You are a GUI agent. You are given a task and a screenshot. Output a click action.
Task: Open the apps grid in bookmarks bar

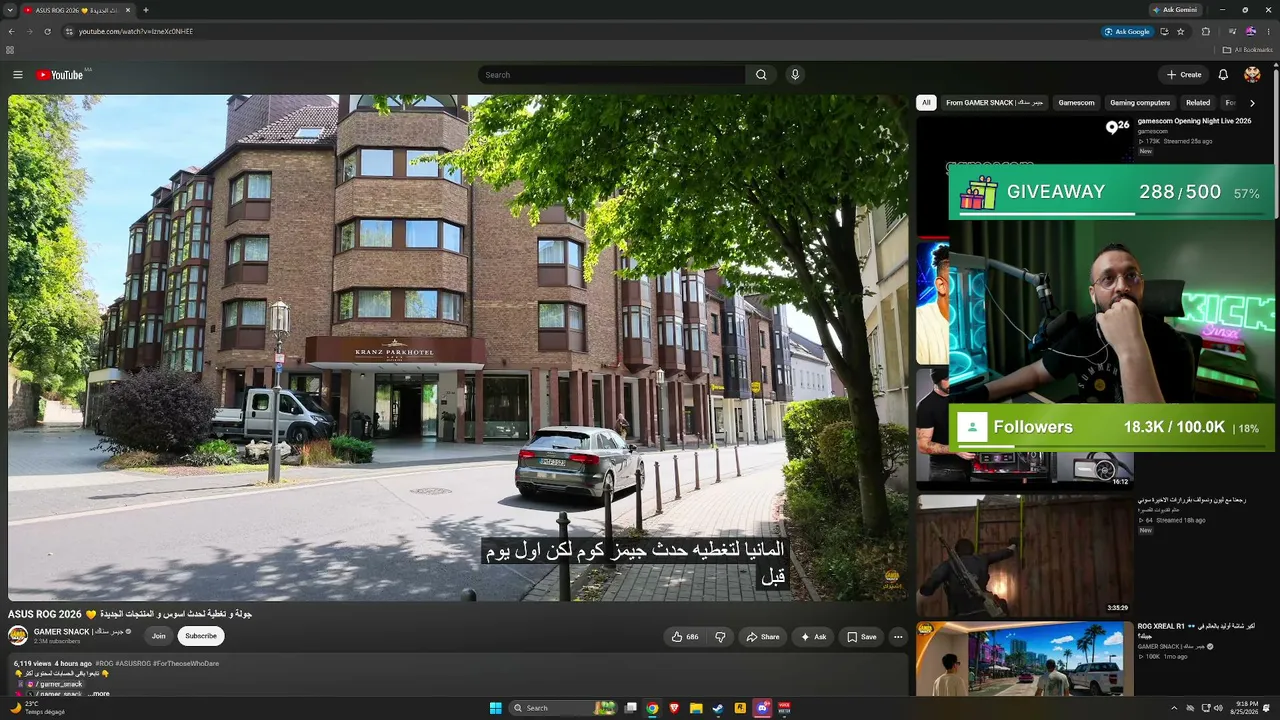(x=10, y=50)
